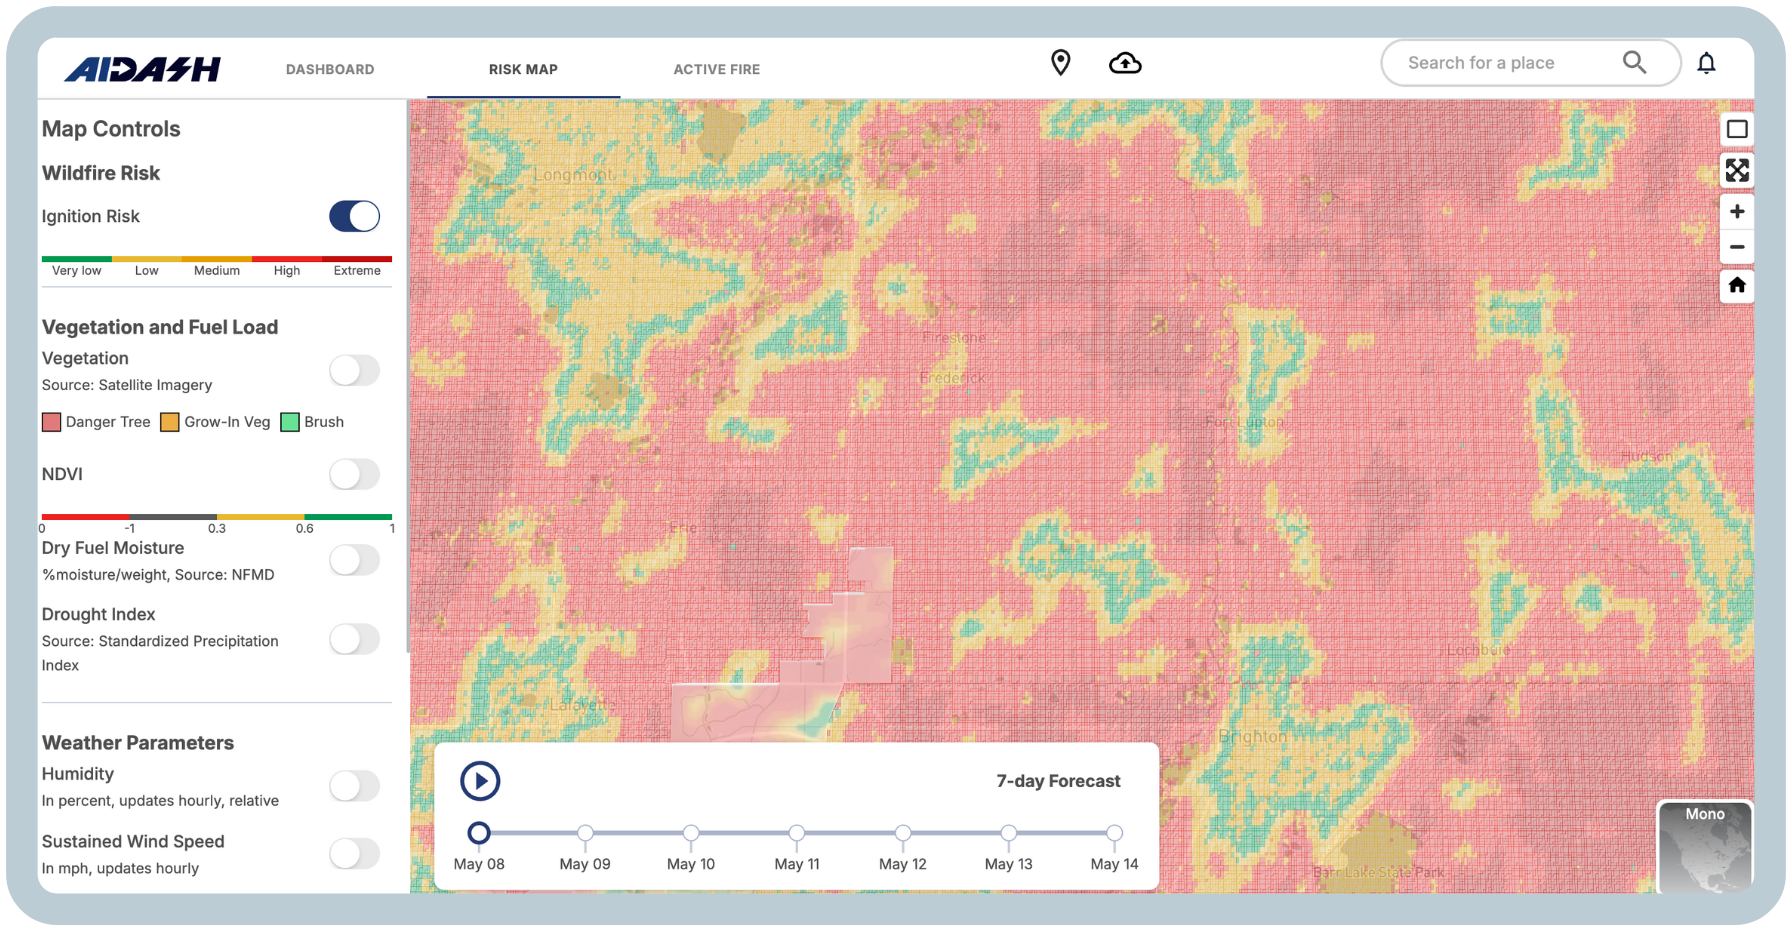Turn on the Humidity toggle
This screenshot has height=931, width=1792.
point(355,786)
